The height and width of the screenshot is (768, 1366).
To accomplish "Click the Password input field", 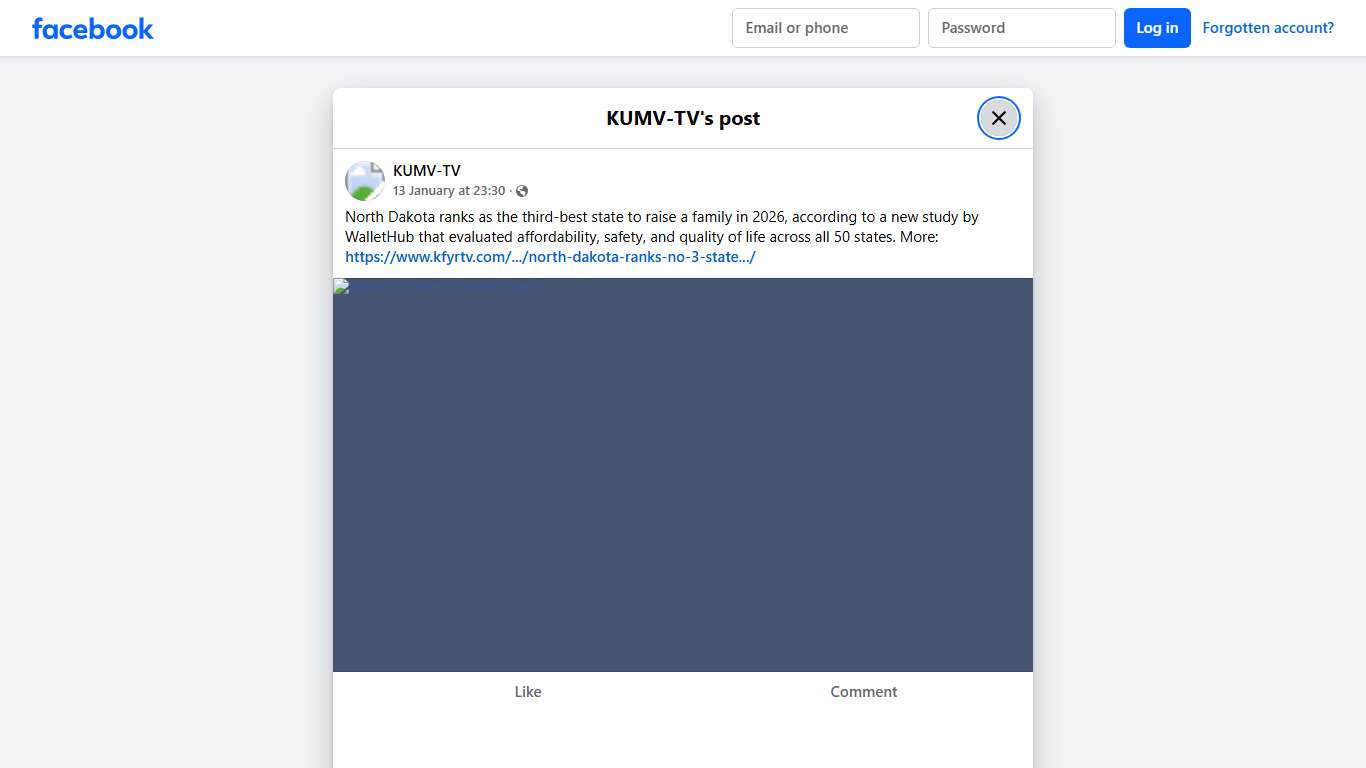I will [x=1021, y=28].
